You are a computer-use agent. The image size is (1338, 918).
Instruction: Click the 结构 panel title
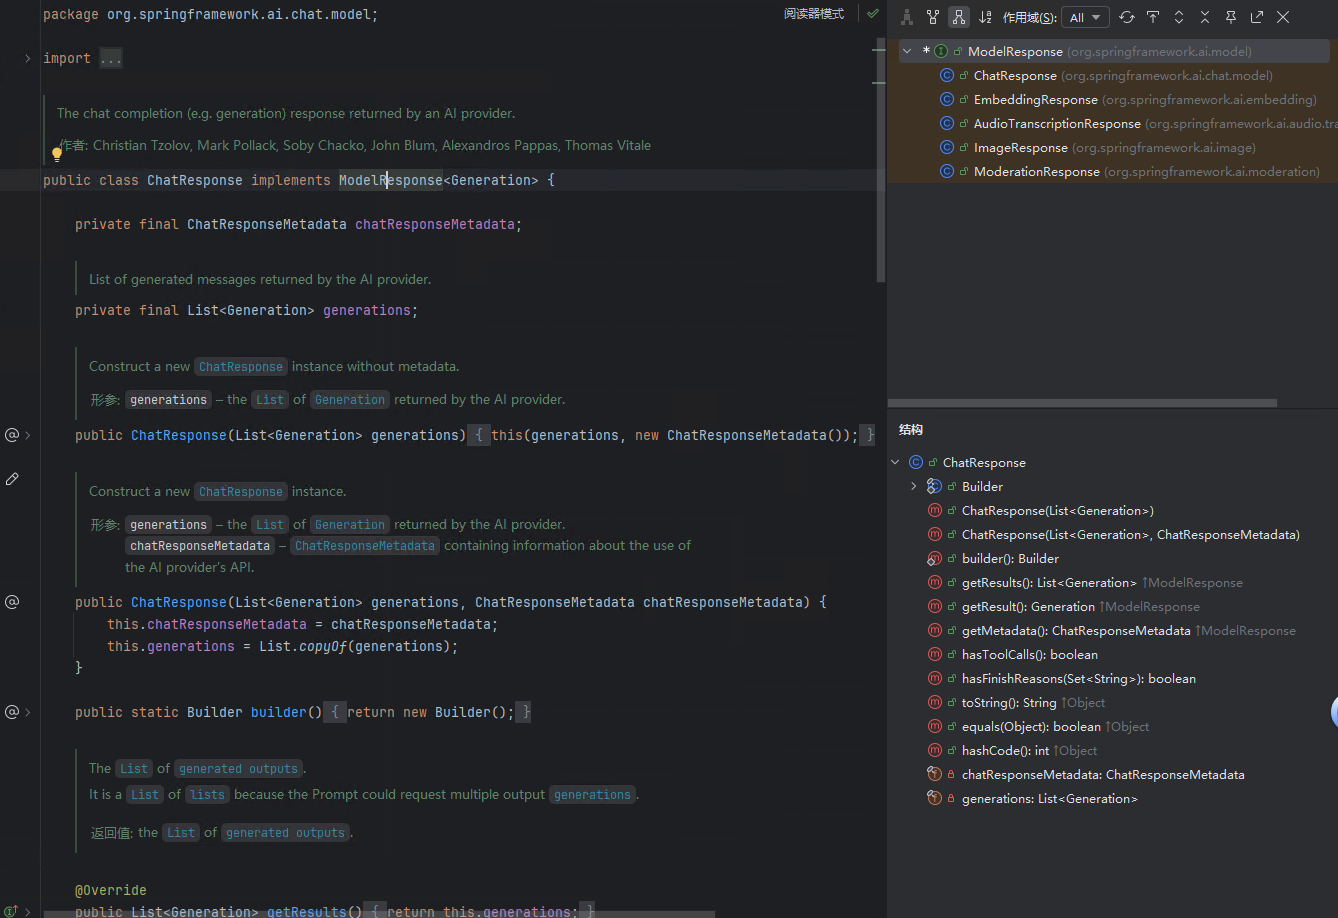910,430
